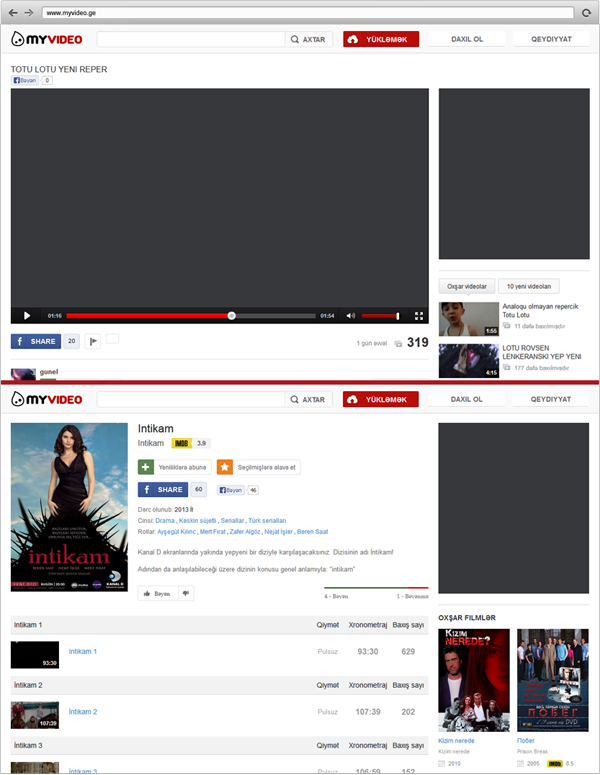The image size is (600, 775).
Task: Mute the video player volume icon
Action: click(350, 316)
